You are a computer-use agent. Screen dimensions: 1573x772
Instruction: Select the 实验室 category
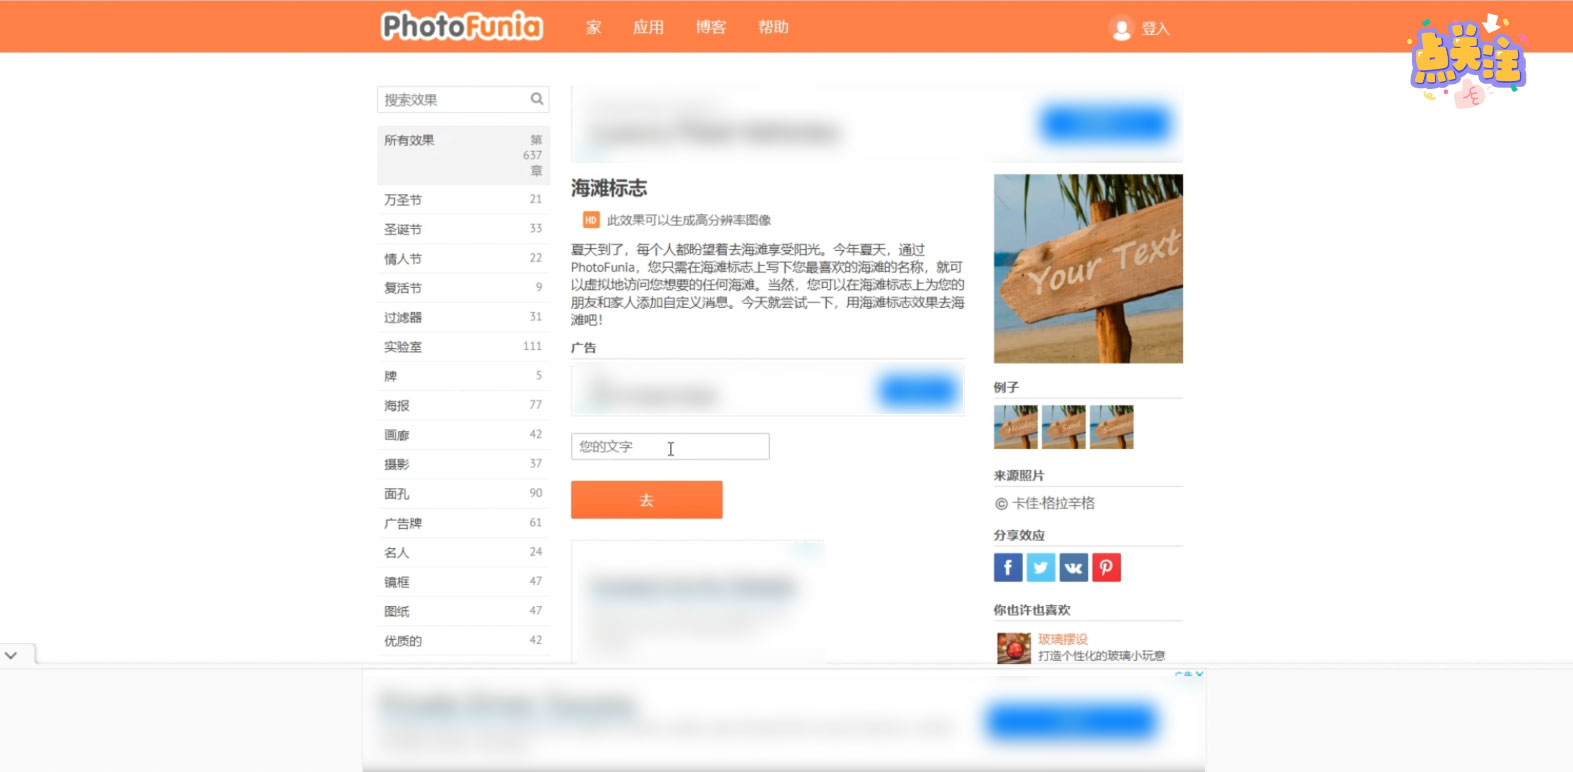pos(403,347)
